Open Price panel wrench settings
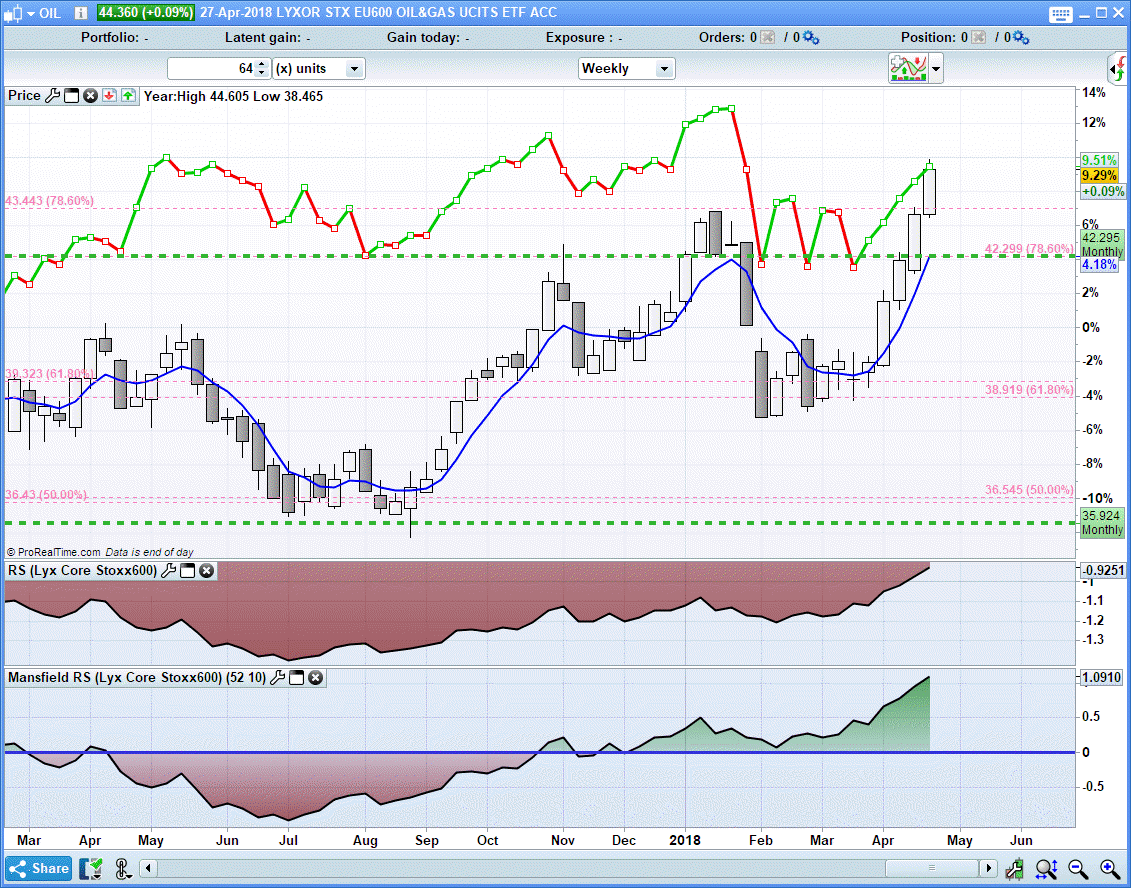This screenshot has width=1131, height=888. point(53,96)
